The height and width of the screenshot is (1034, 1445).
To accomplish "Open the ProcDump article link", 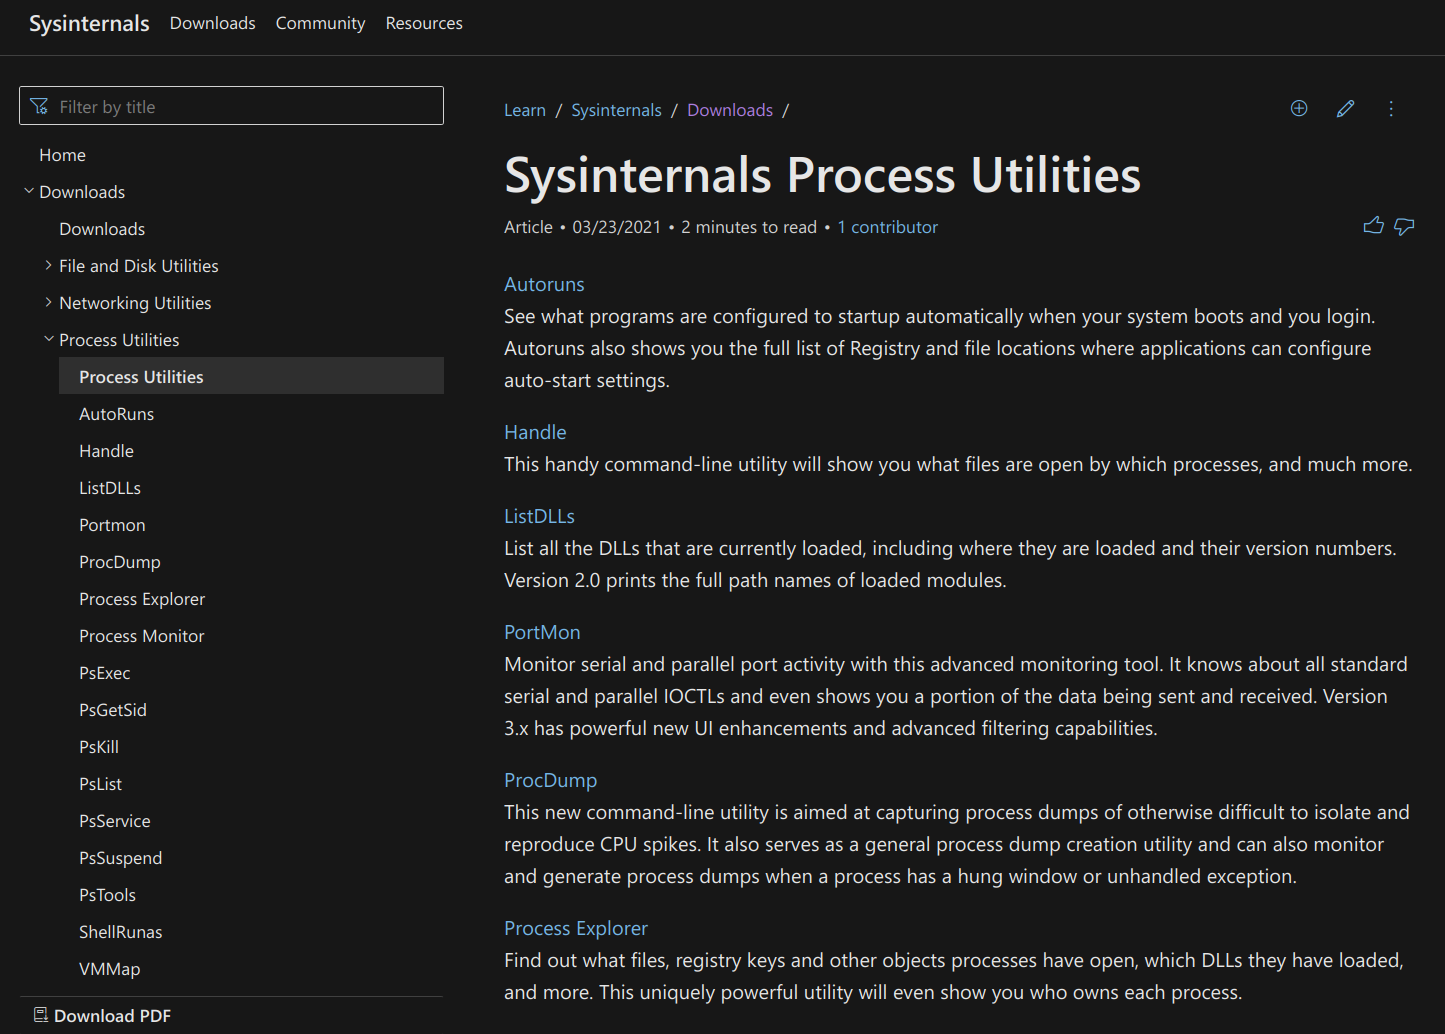I will pos(550,780).
